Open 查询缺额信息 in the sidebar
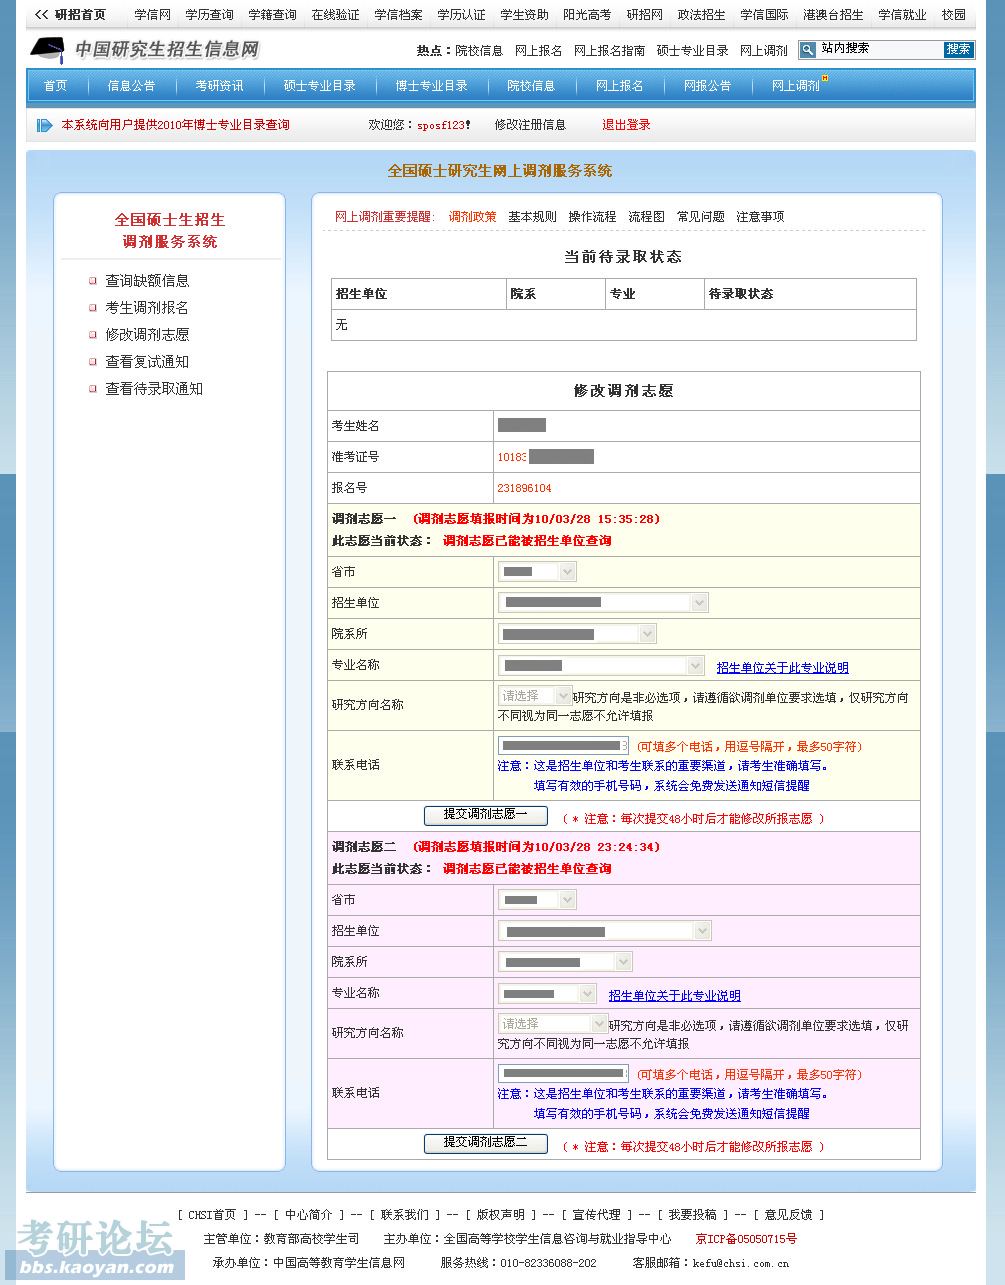Viewport: 1005px width, 1285px height. point(147,281)
